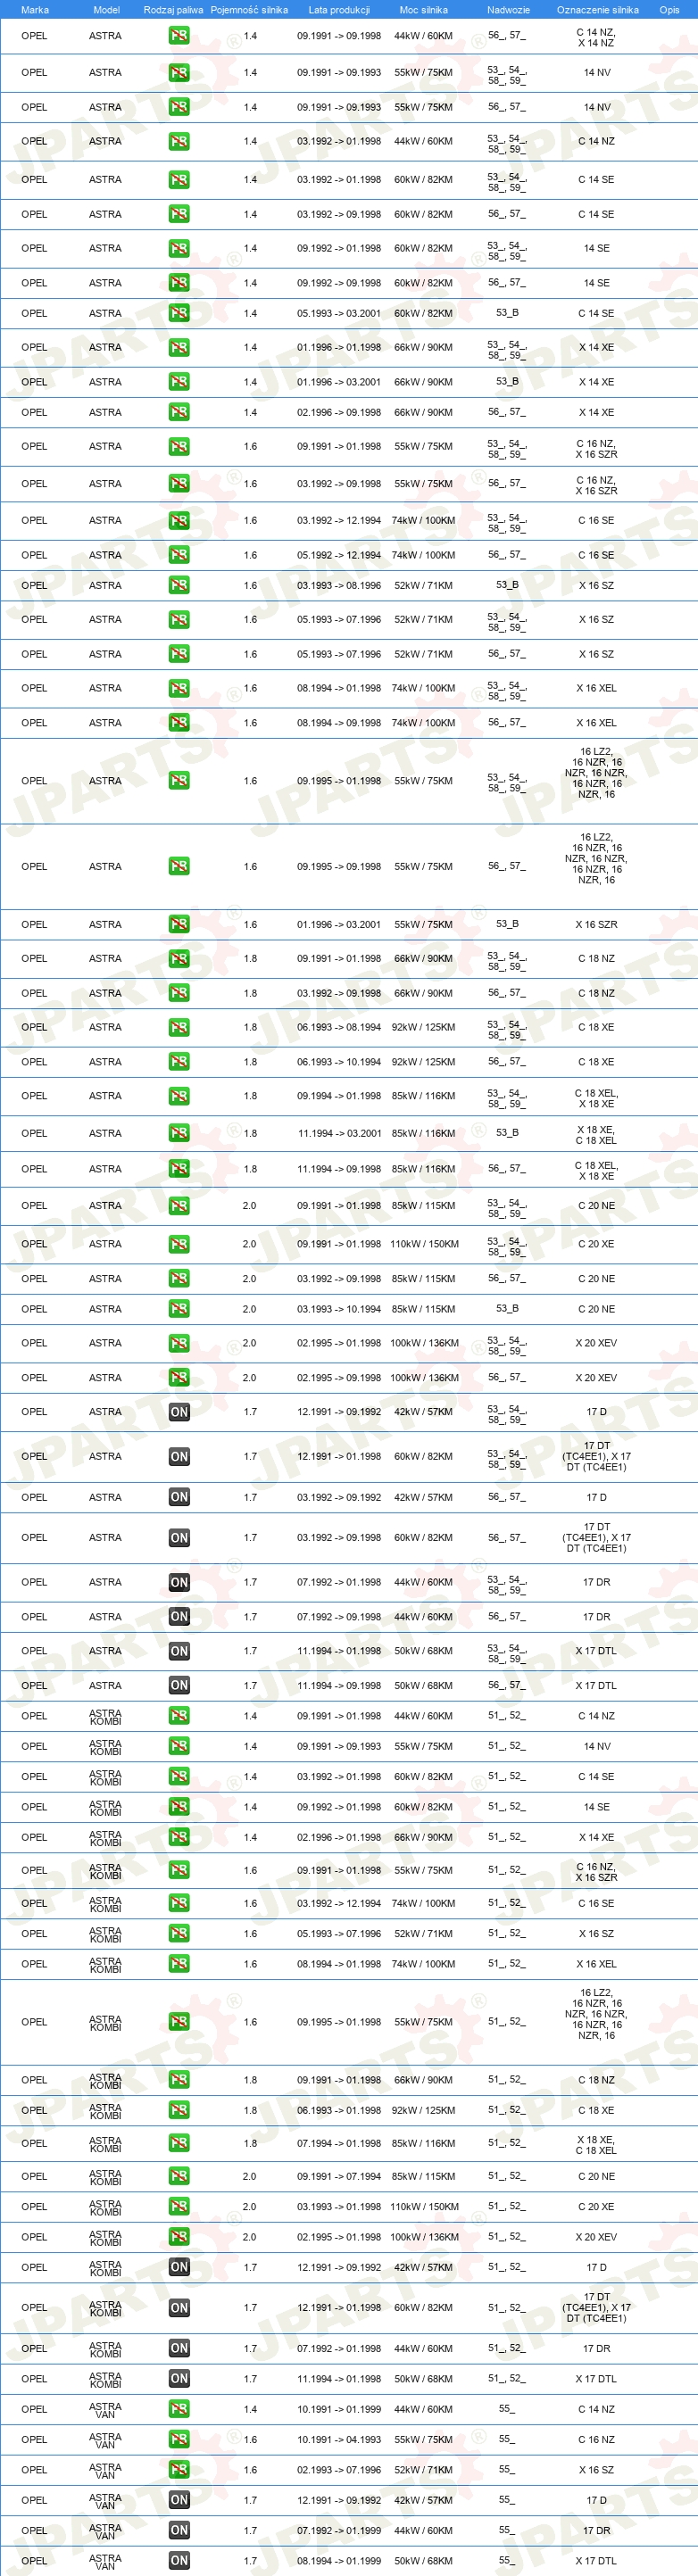Select '42kW / 57KM' cell in ASTRA VAN row
The width and height of the screenshot is (698, 2576).
pyautogui.click(x=423, y=2500)
